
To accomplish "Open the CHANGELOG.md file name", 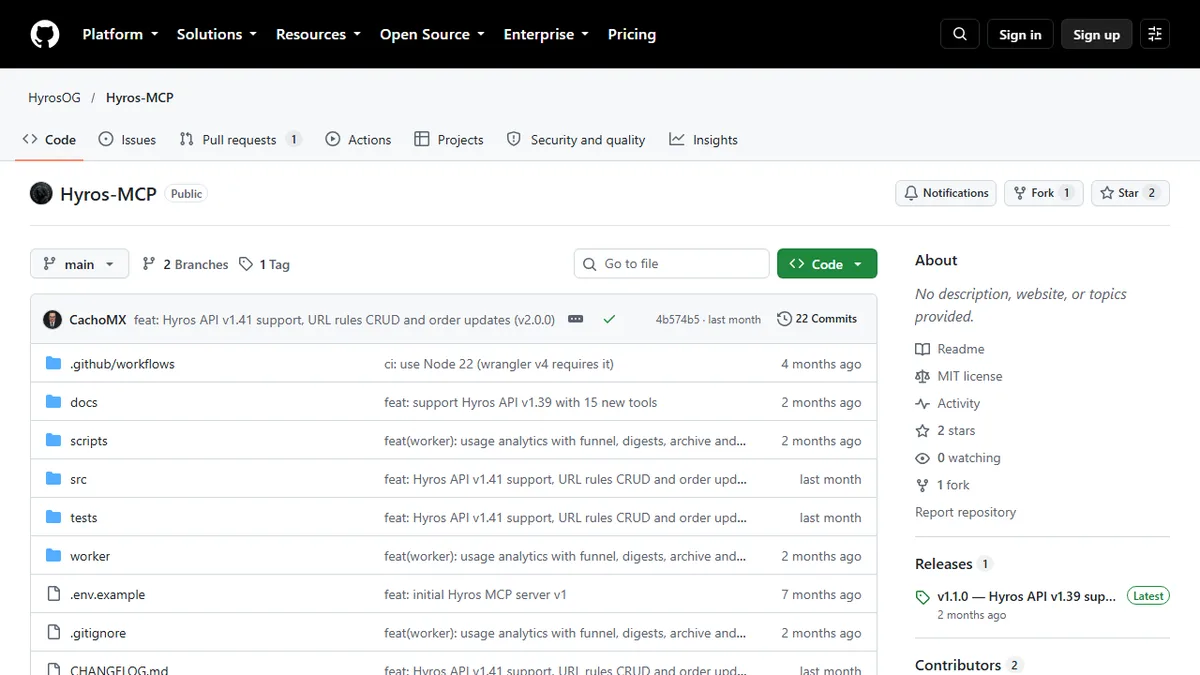I will point(119,669).
